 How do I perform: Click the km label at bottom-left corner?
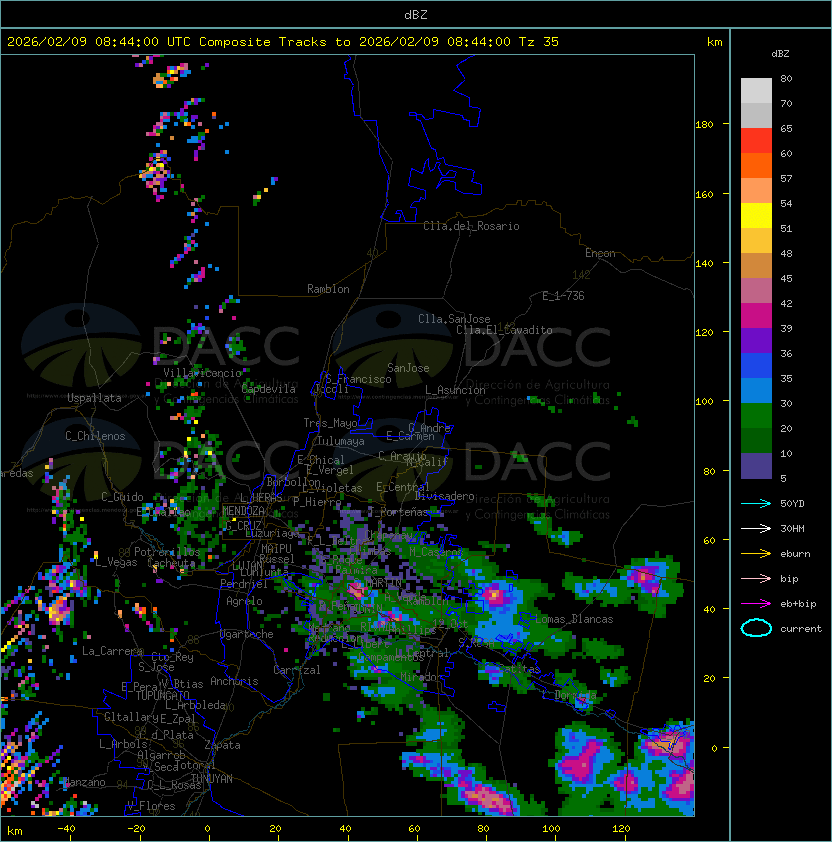[x=15, y=831]
